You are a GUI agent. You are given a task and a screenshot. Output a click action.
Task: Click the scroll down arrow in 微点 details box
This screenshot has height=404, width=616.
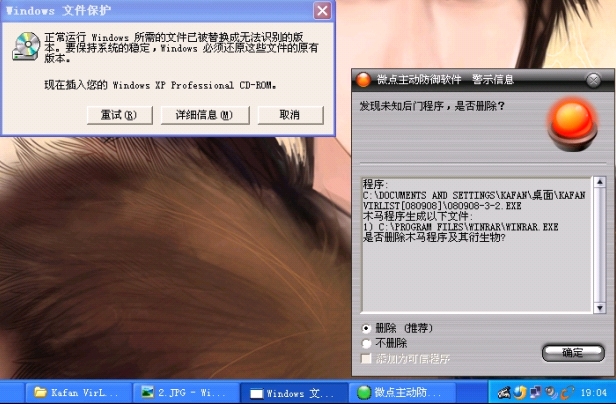click(599, 308)
